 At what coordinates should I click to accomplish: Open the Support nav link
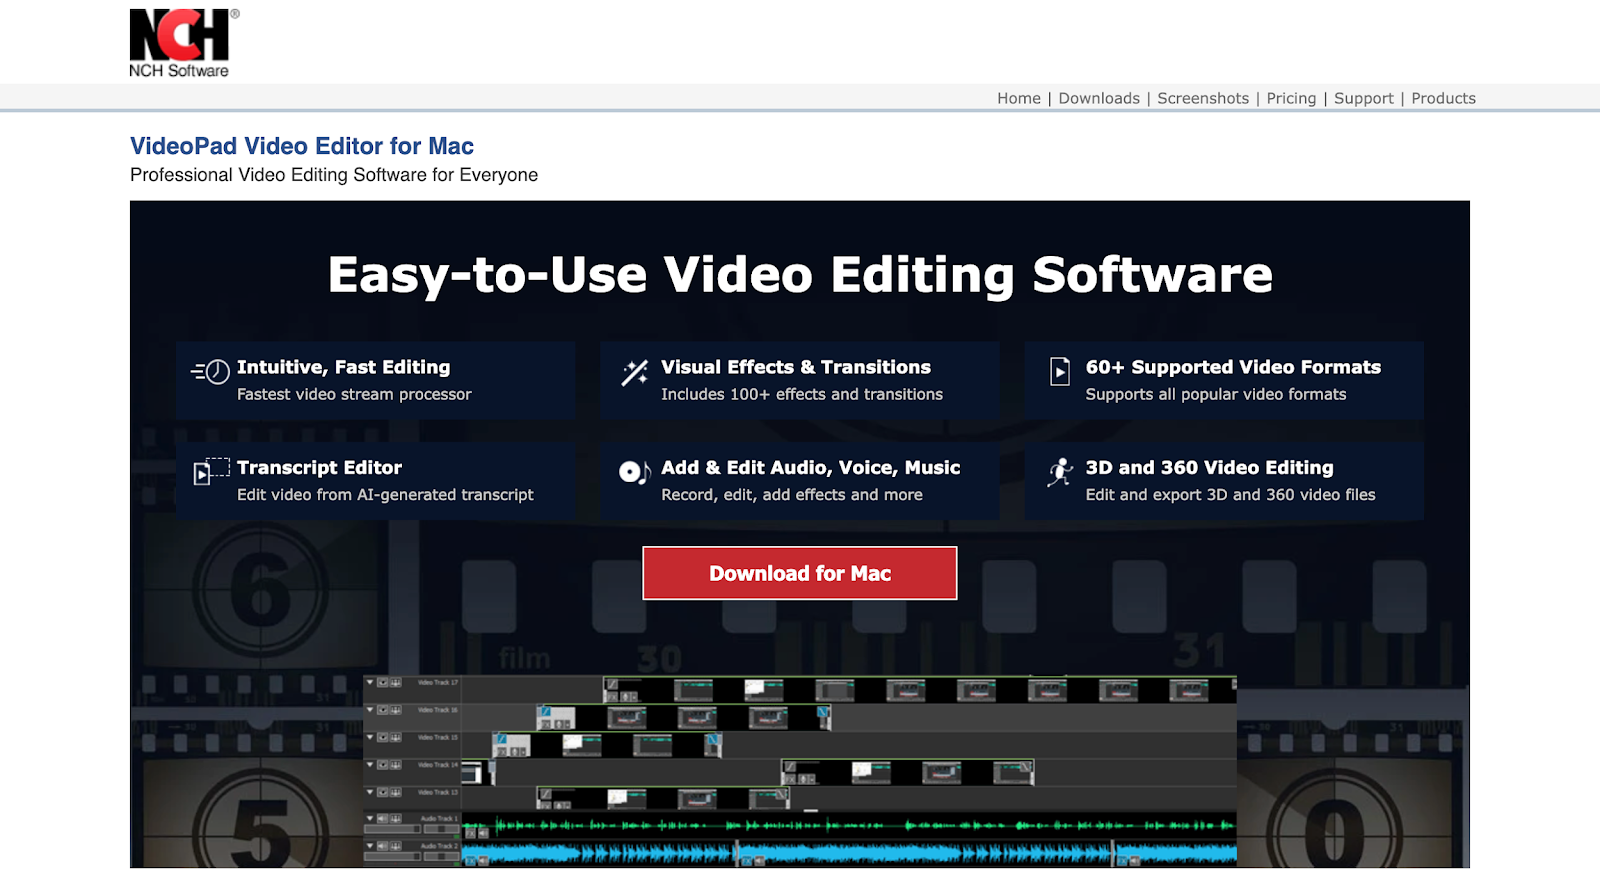click(1364, 98)
